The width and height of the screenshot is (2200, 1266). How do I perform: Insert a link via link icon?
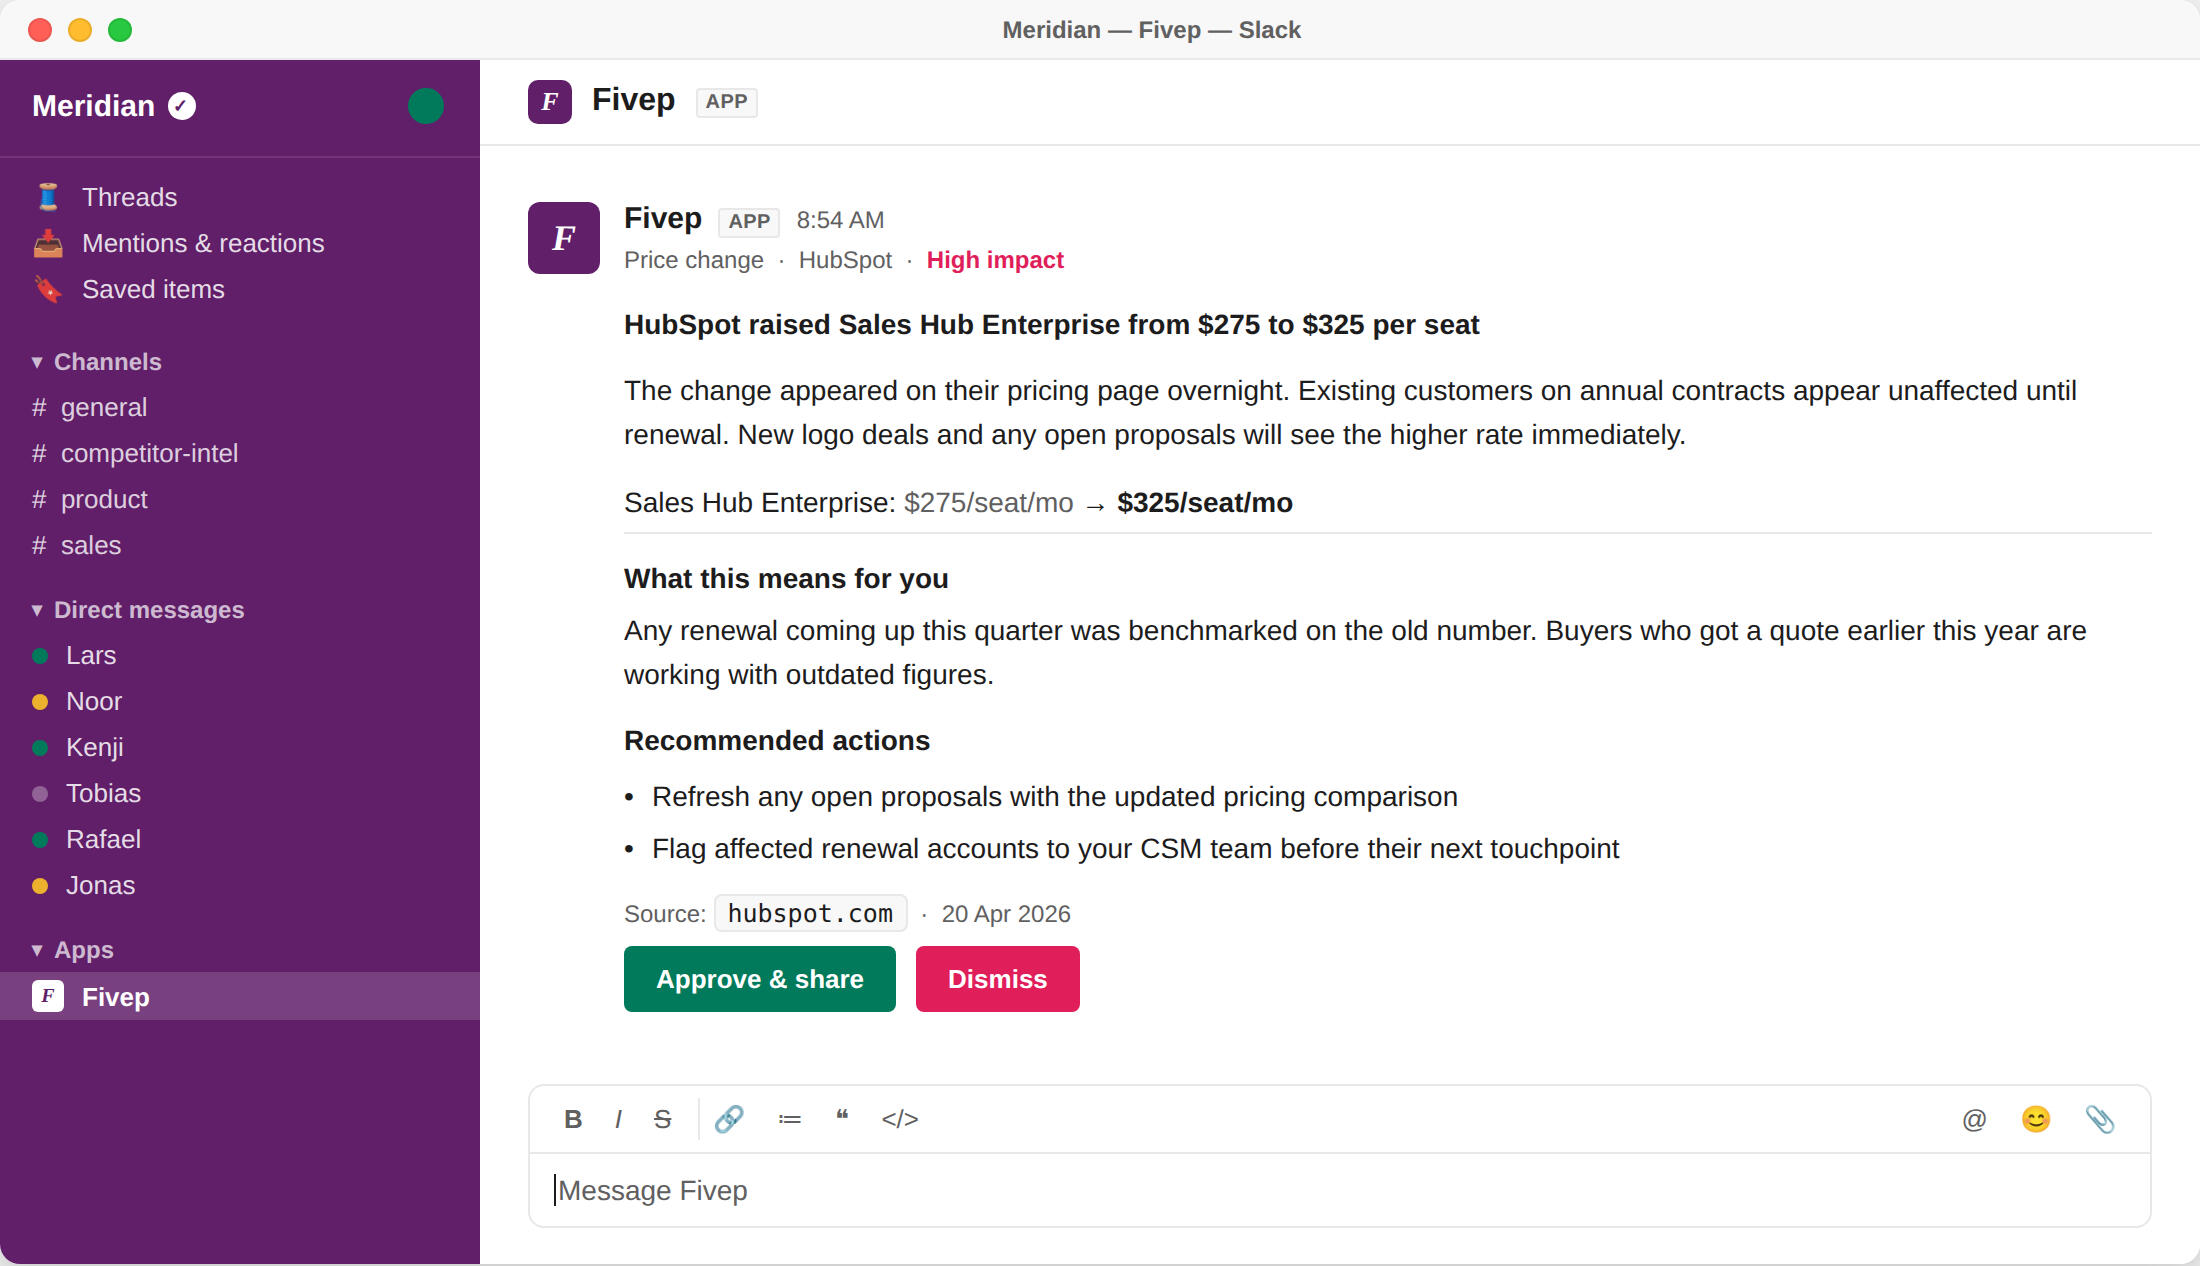(729, 1119)
